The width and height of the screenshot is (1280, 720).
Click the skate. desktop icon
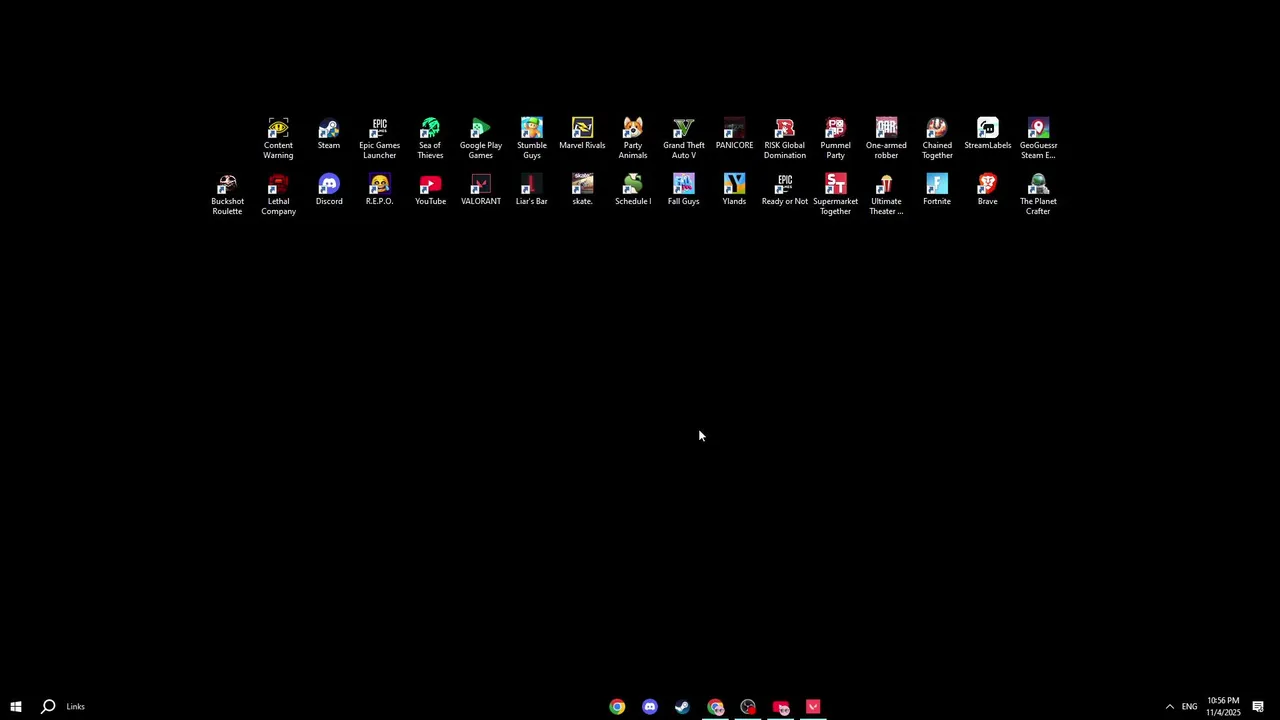point(582,190)
